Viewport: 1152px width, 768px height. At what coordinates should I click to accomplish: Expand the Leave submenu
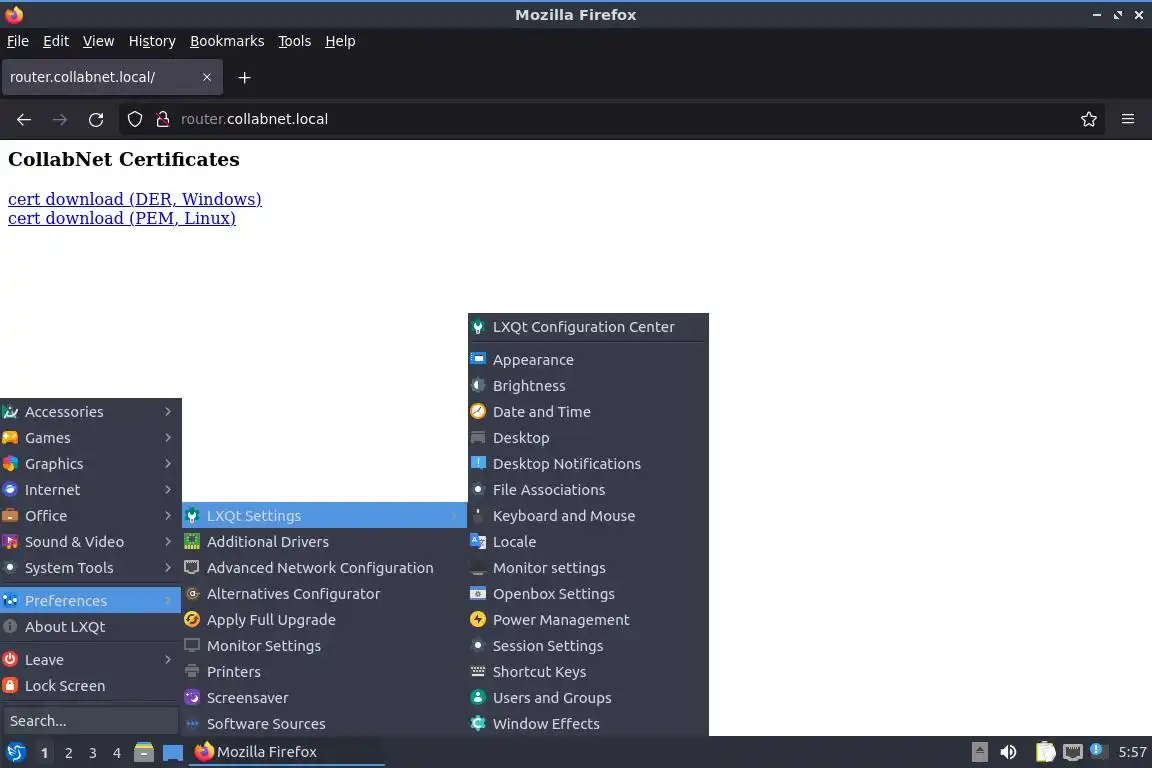click(90, 660)
